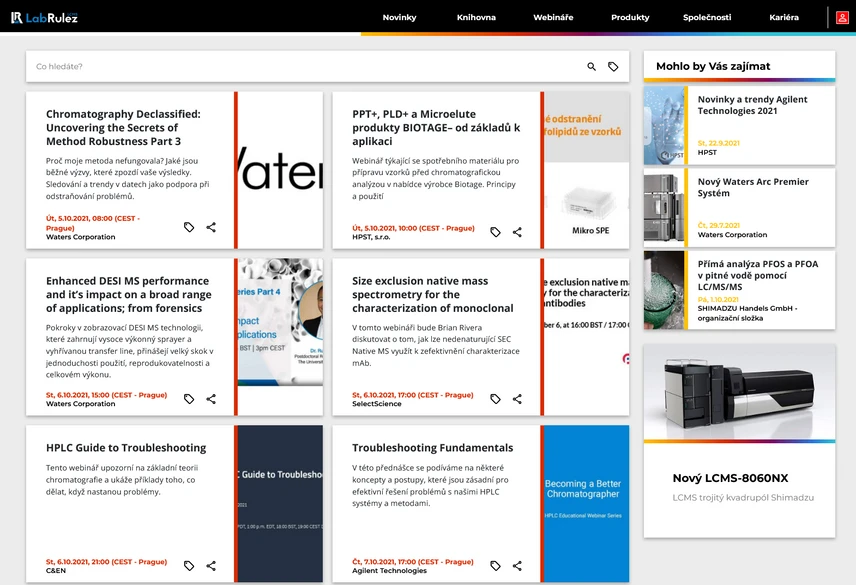This screenshot has width=856, height=585.
Task: Open the user account icon
Action: 842,17
